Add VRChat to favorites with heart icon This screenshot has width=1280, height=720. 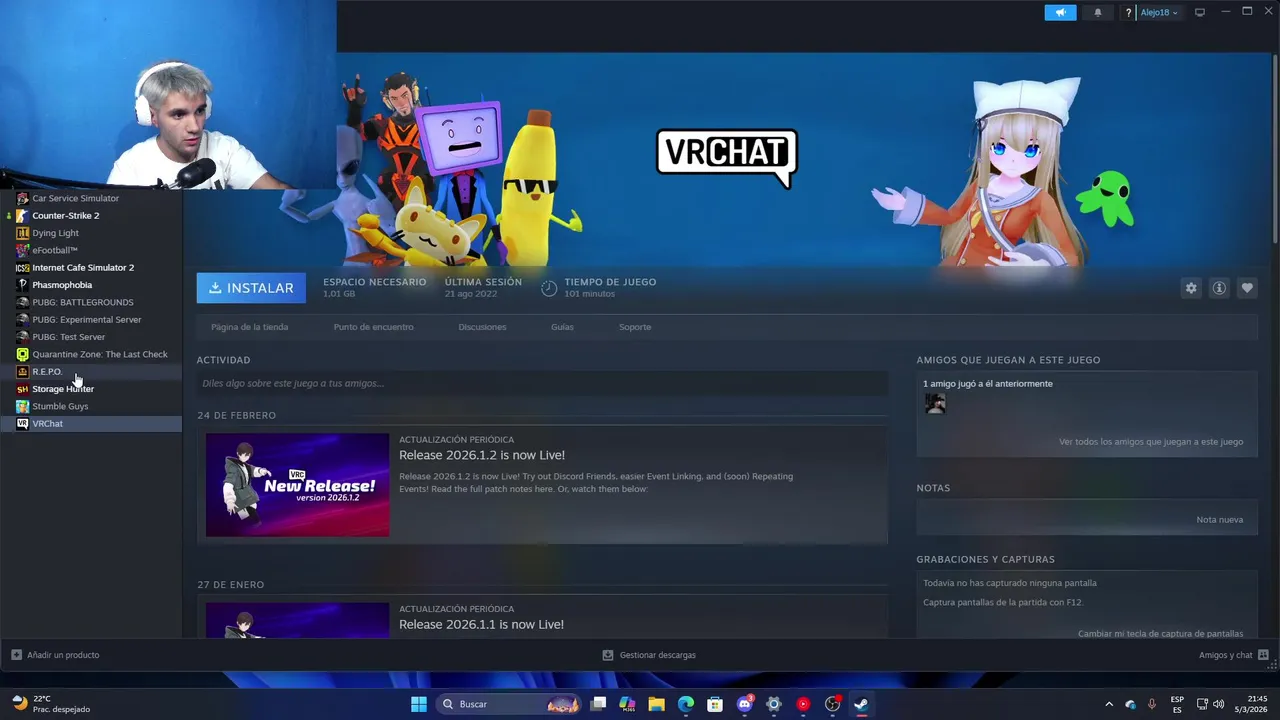(1247, 288)
